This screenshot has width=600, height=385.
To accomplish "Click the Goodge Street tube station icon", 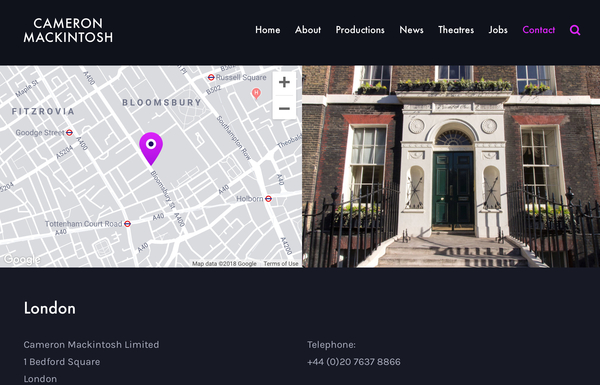I will (69, 133).
